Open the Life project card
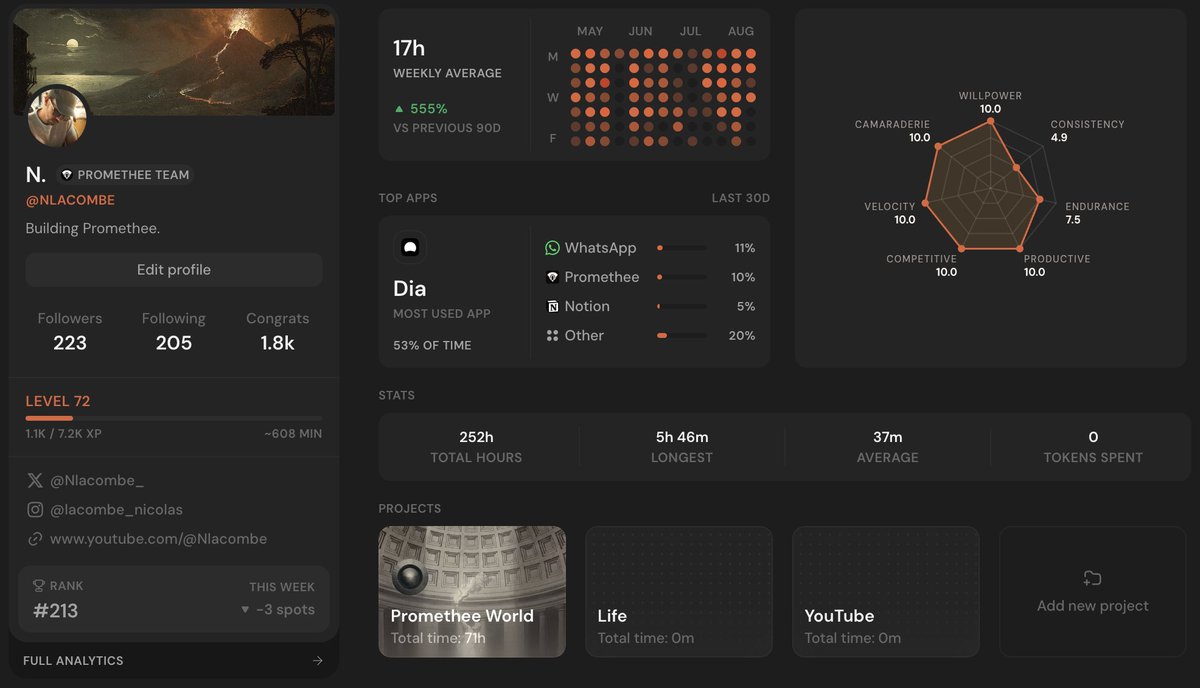 click(x=679, y=592)
